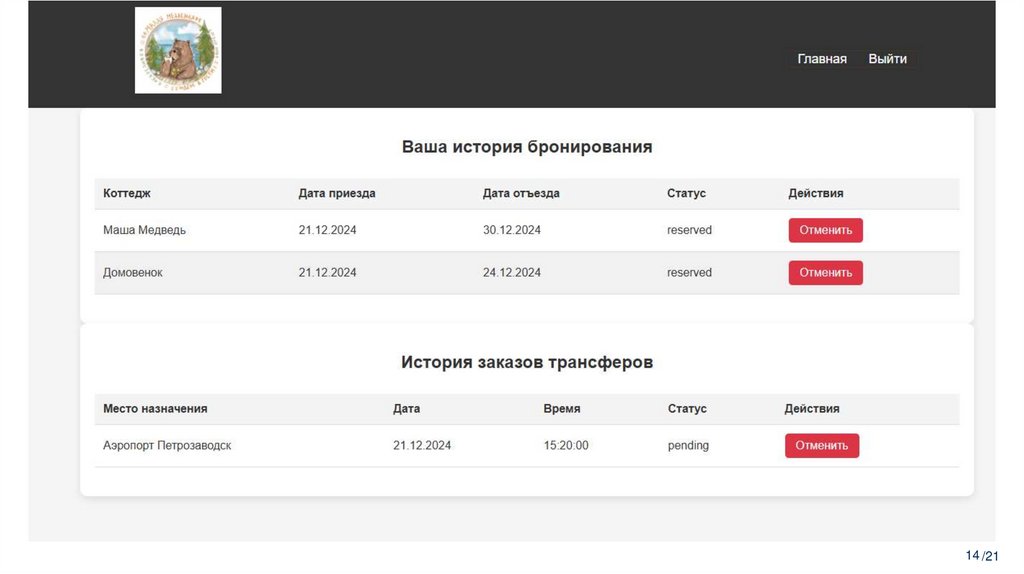Click the История заказов трансферов heading

pyautogui.click(x=527, y=362)
